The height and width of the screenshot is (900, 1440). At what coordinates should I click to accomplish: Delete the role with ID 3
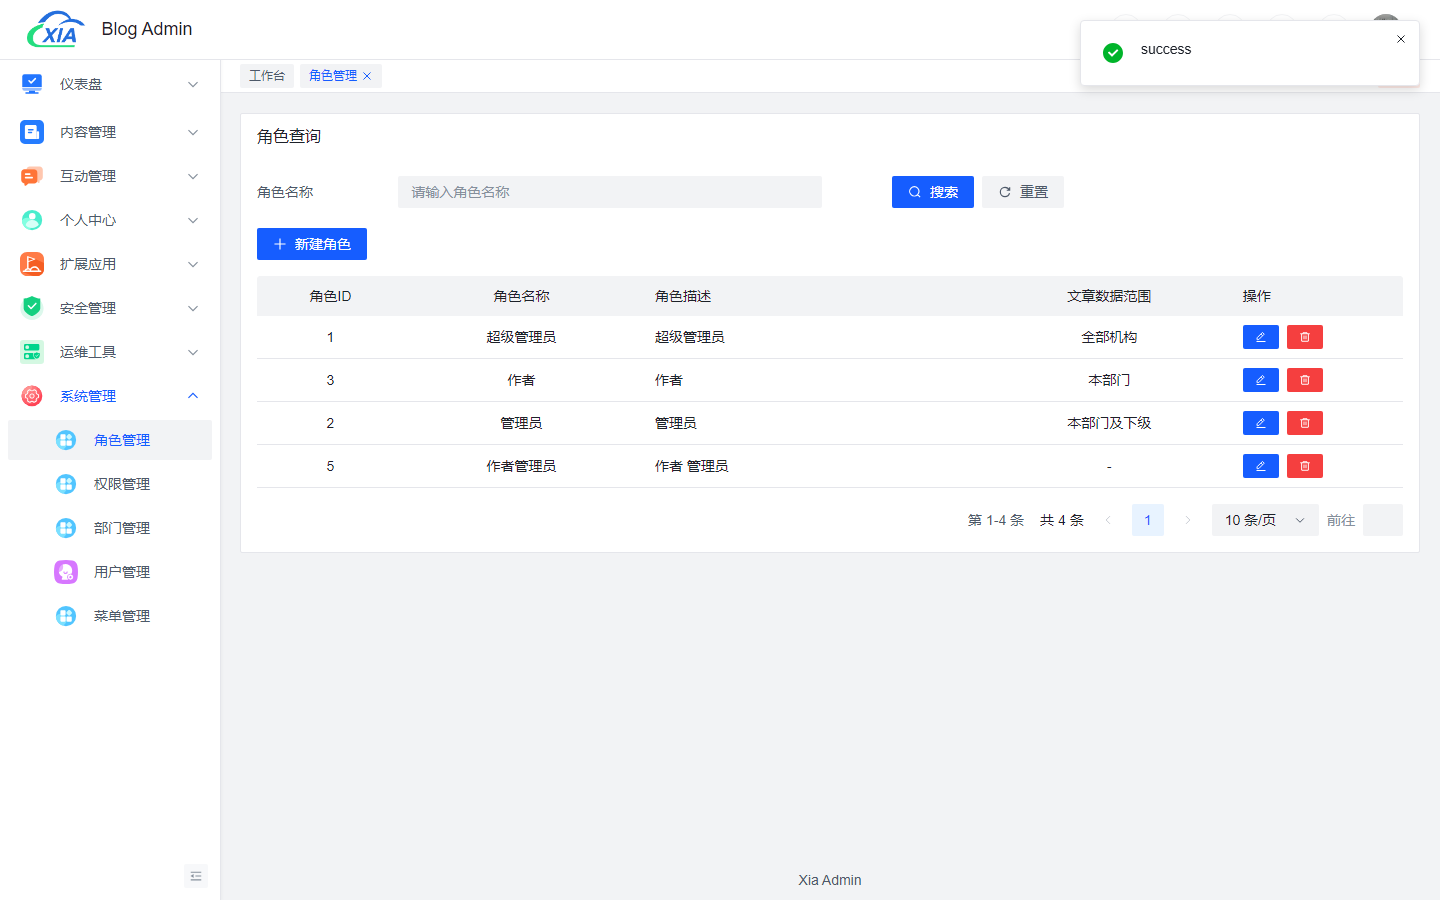point(1305,380)
